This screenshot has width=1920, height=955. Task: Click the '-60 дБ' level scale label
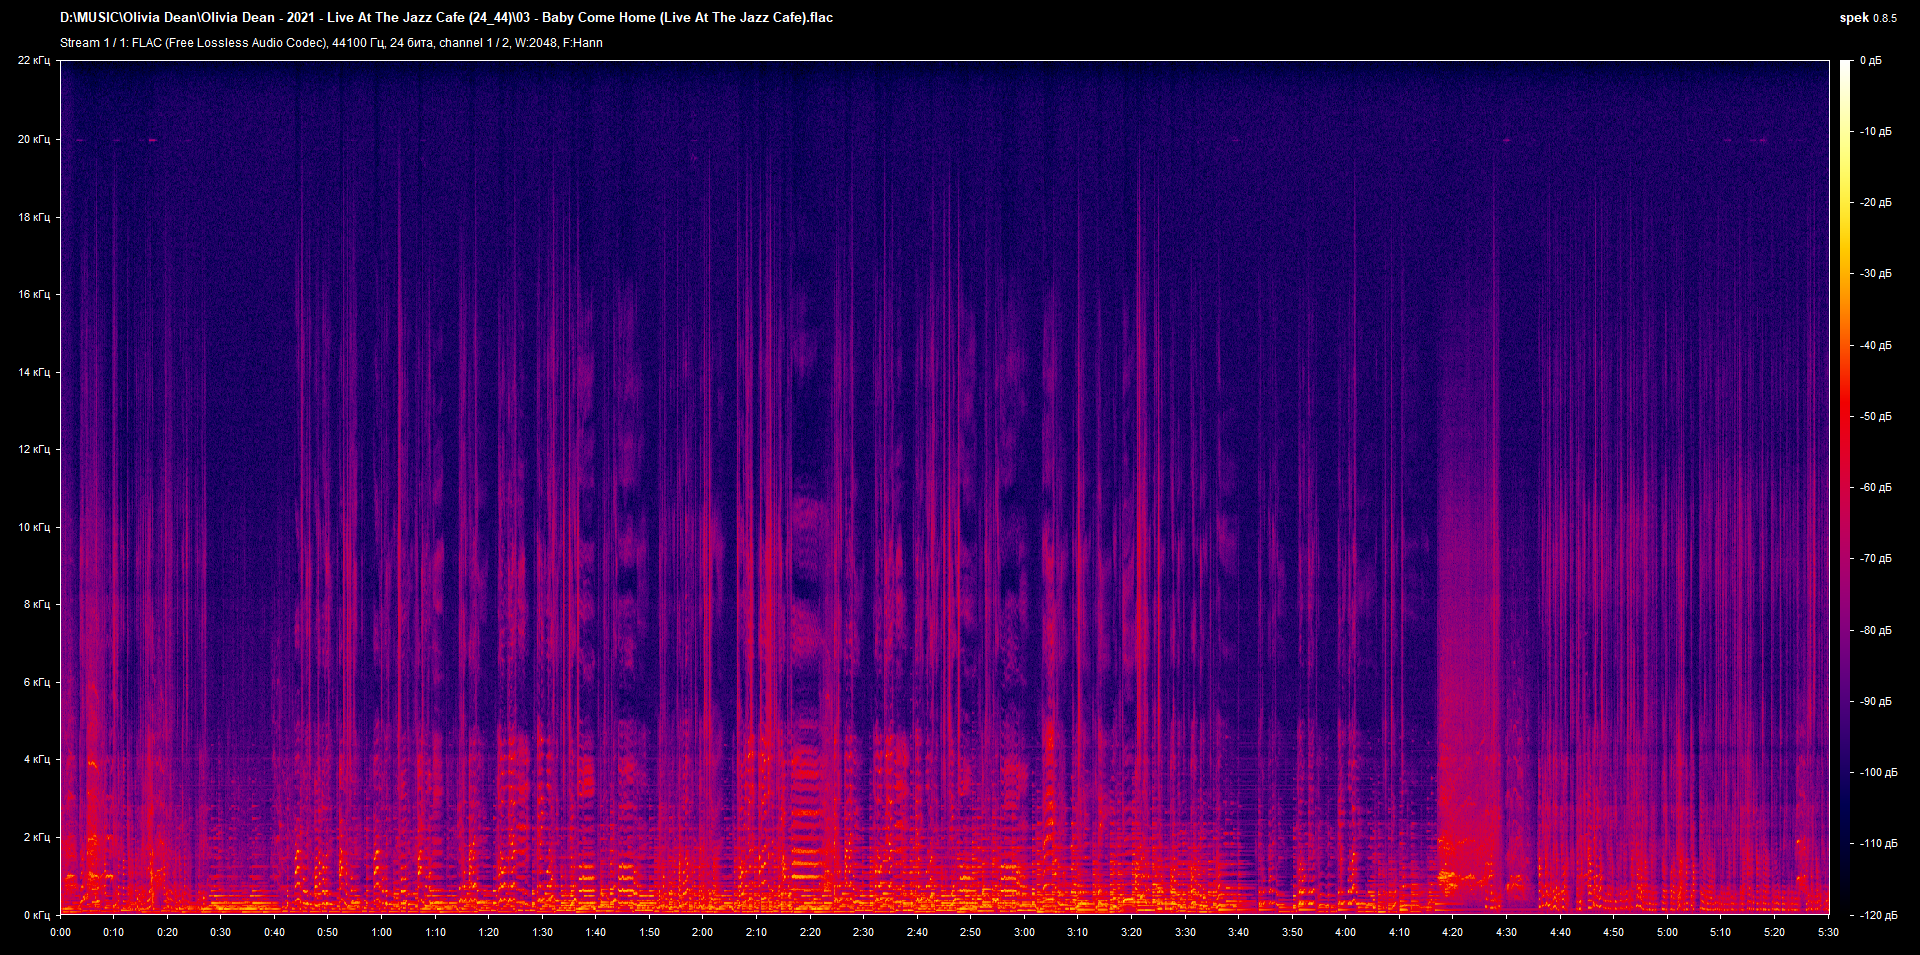click(1876, 488)
